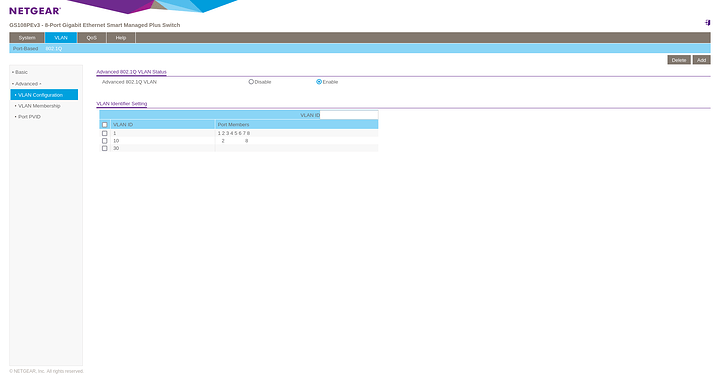The width and height of the screenshot is (720, 375).
Task: Expand the Basic section in sidebar
Action: coord(21,72)
